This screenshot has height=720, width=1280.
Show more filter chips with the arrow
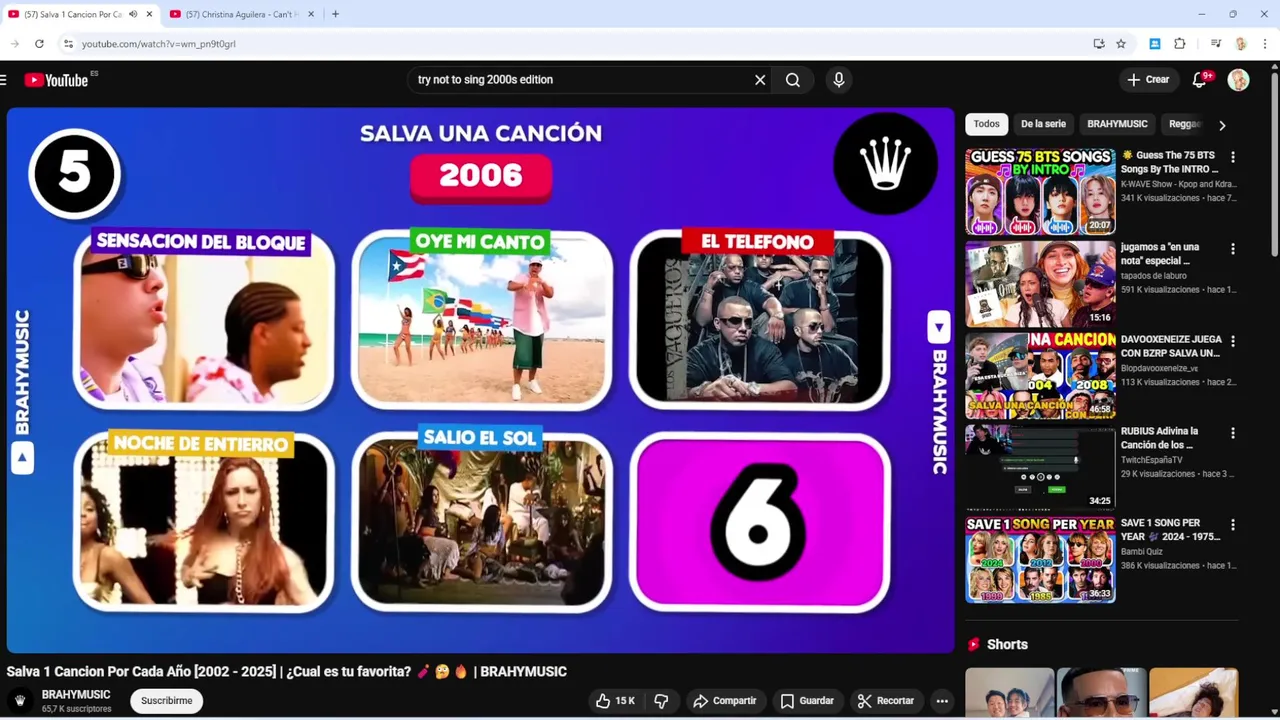click(1222, 125)
